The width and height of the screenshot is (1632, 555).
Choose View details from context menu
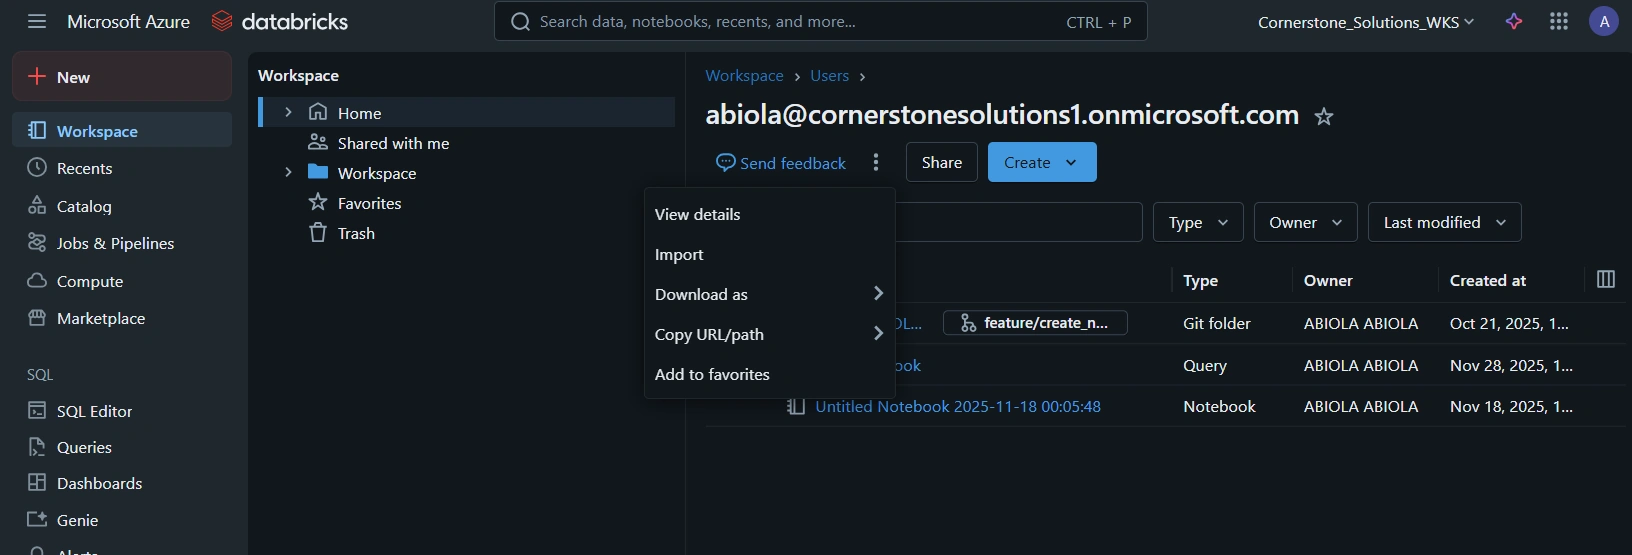(769, 214)
